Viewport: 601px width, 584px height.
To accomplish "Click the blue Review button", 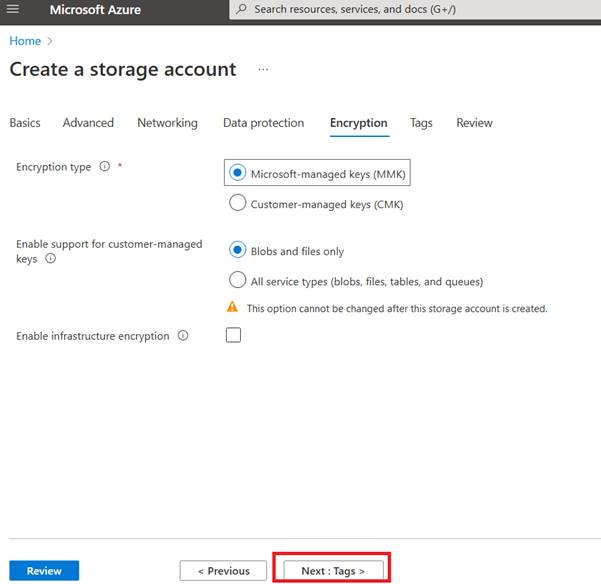I will coord(44,571).
